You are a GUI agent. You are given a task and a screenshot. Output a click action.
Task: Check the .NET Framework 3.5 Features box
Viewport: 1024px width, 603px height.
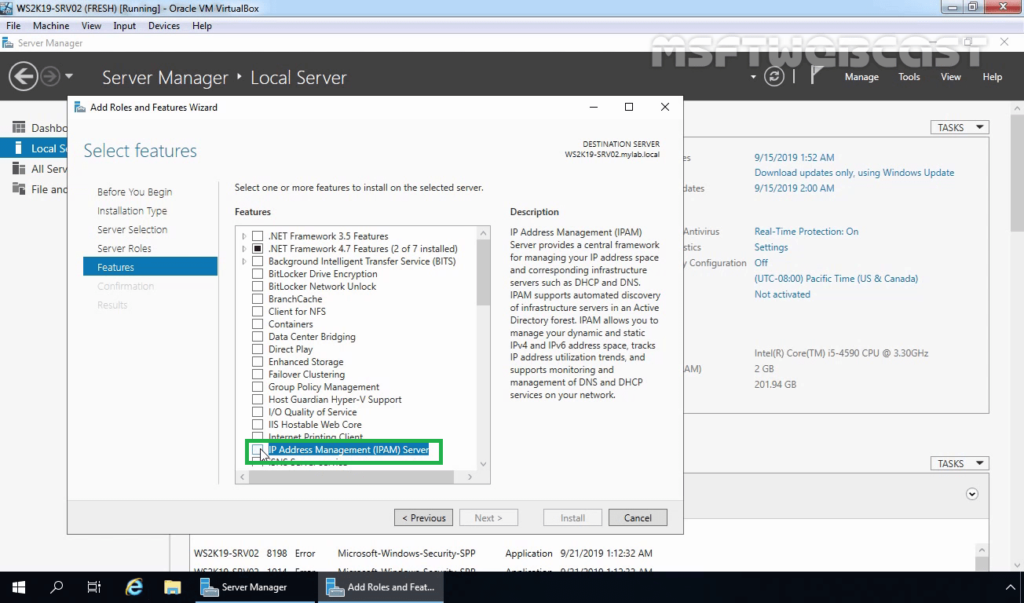(x=257, y=236)
